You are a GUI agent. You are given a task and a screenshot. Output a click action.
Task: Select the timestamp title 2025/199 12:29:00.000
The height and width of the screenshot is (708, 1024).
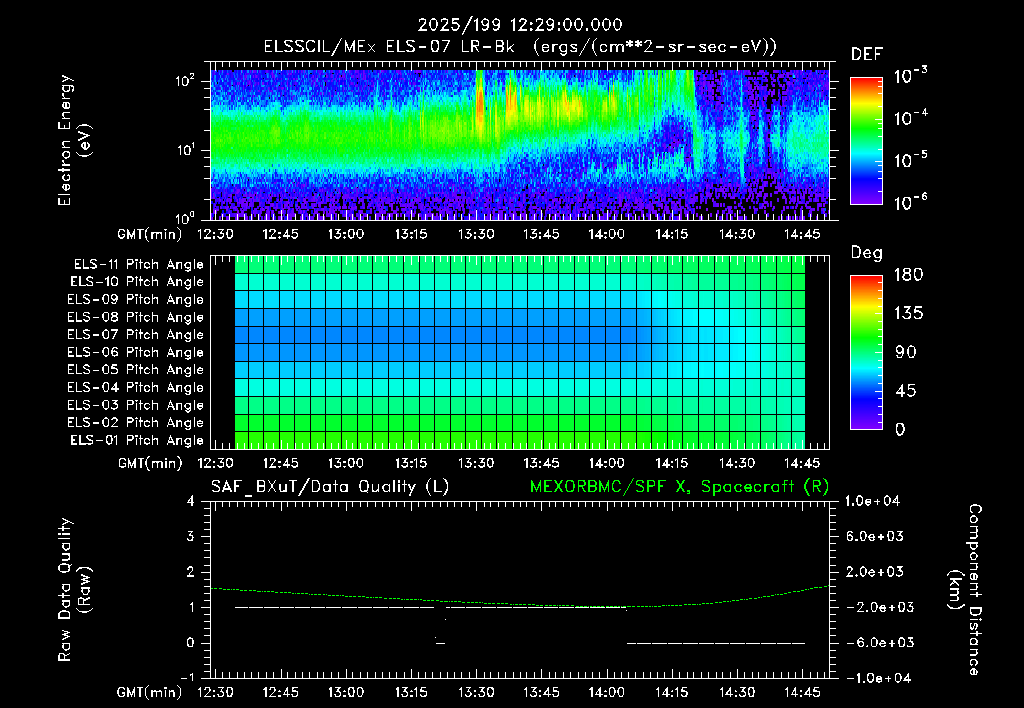[x=520, y=25]
